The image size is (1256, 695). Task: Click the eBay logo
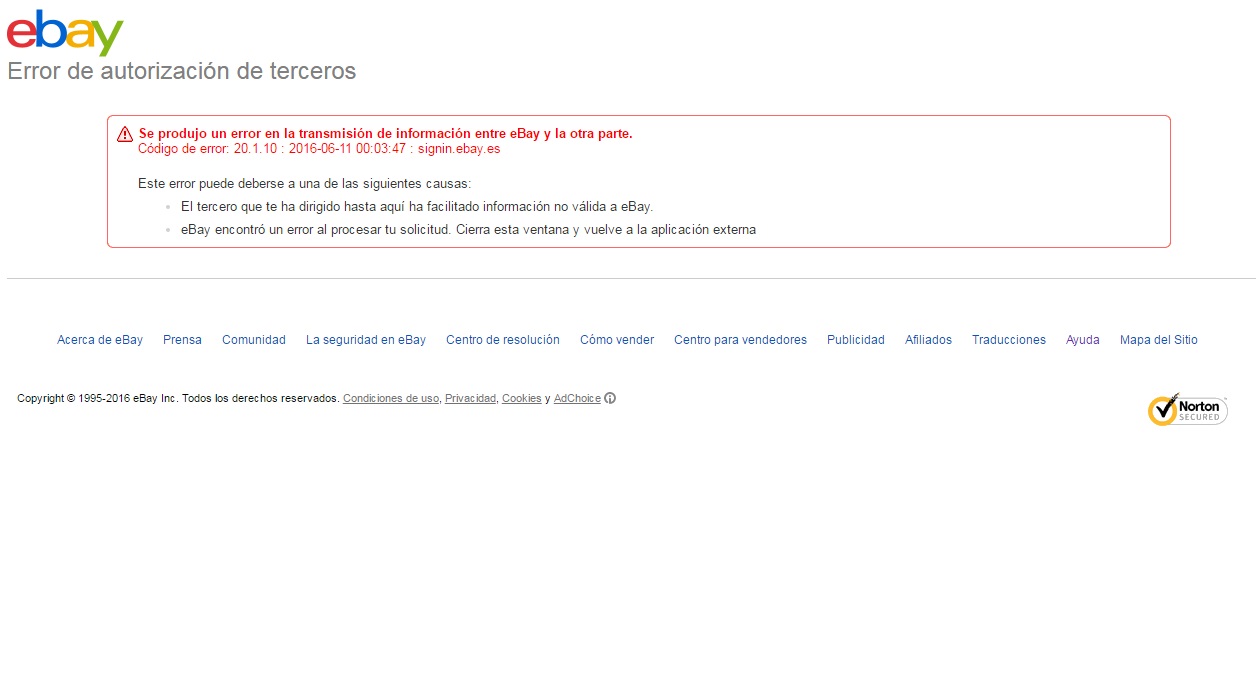click(65, 32)
